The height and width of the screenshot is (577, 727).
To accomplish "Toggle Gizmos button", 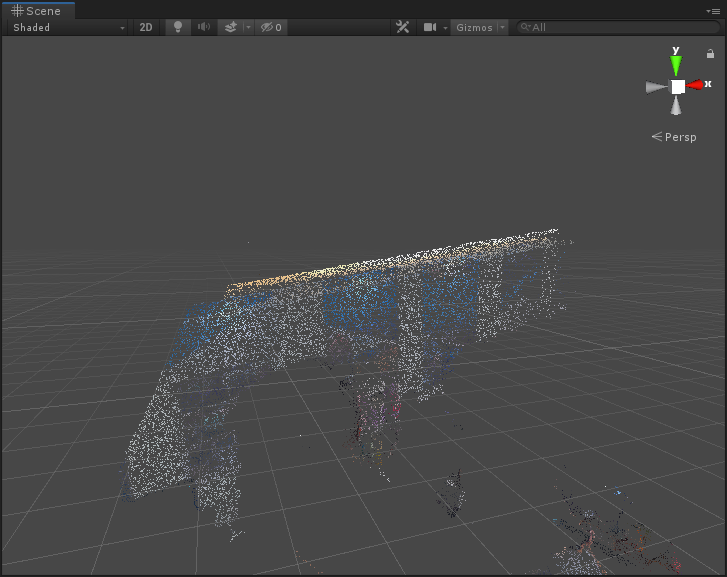I will (474, 27).
